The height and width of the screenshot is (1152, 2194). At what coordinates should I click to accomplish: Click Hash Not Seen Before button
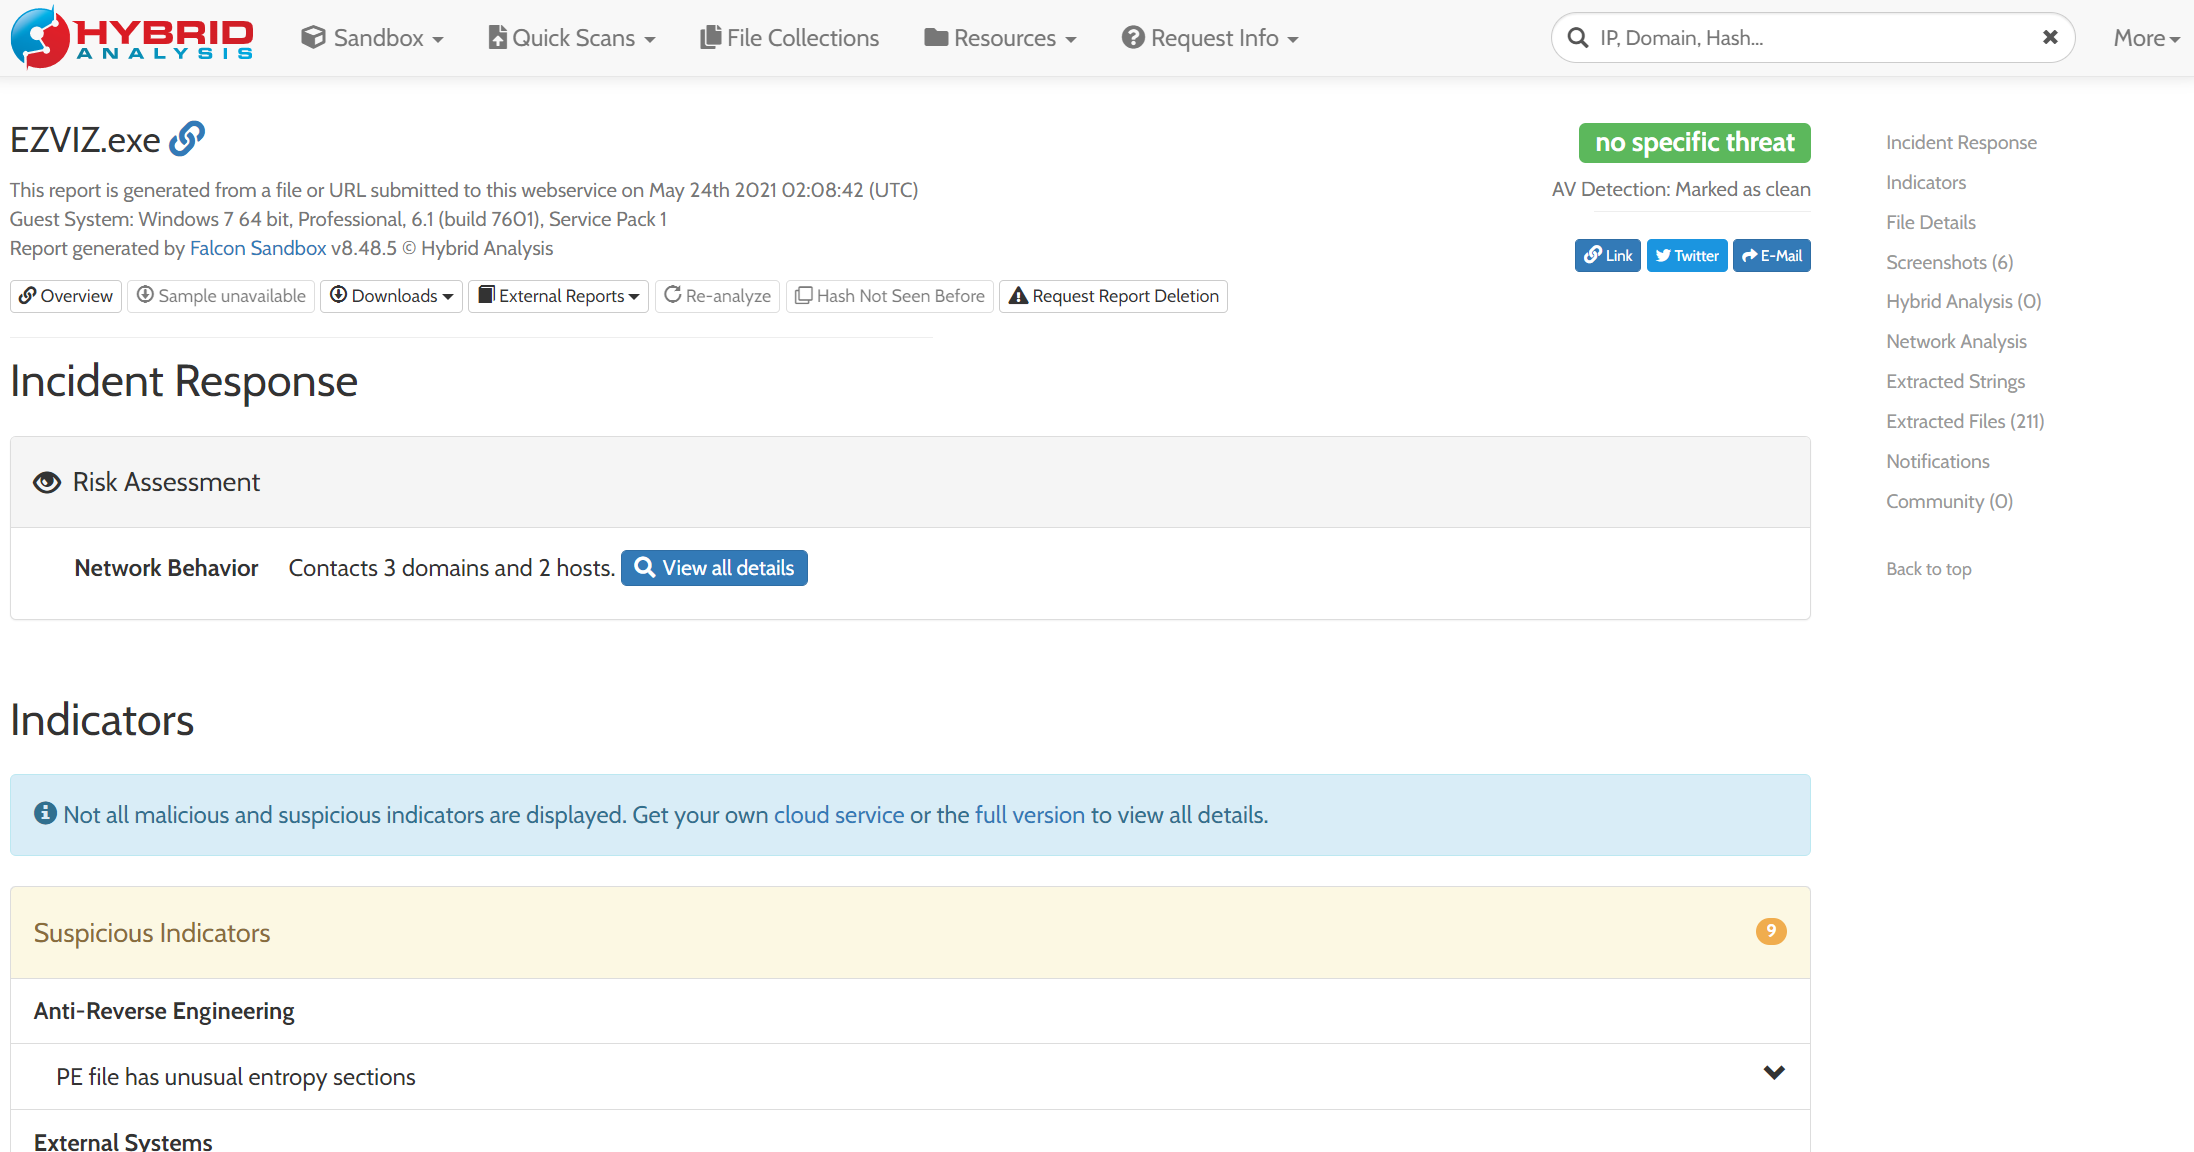889,296
